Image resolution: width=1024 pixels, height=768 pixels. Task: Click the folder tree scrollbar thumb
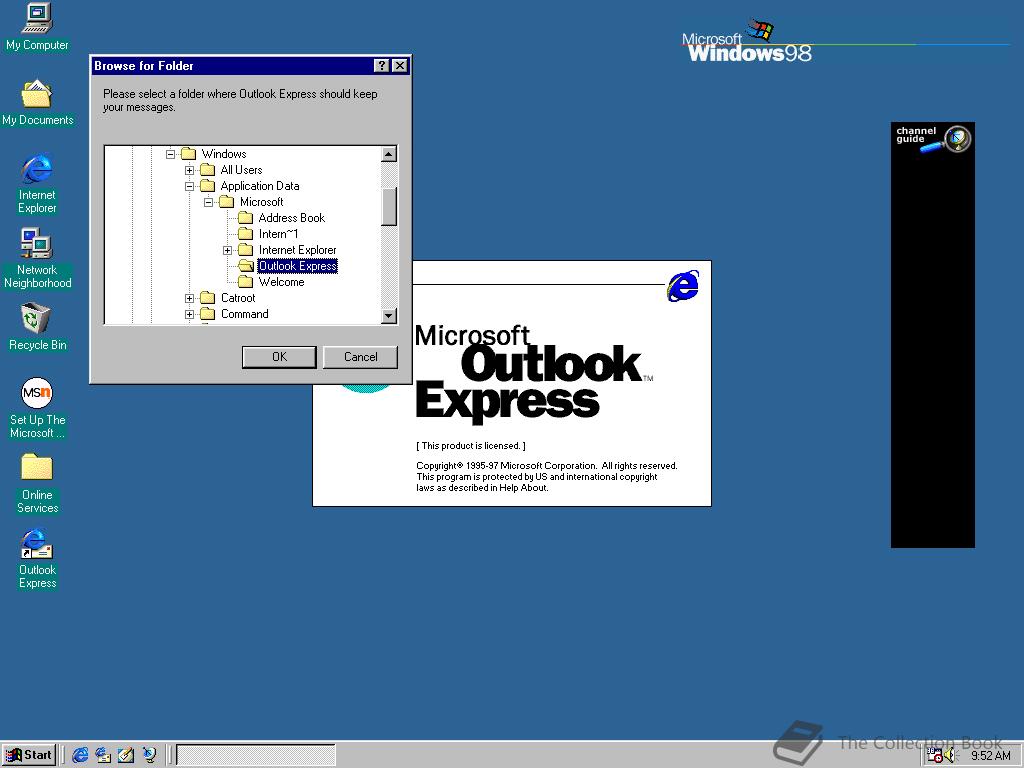coord(389,206)
